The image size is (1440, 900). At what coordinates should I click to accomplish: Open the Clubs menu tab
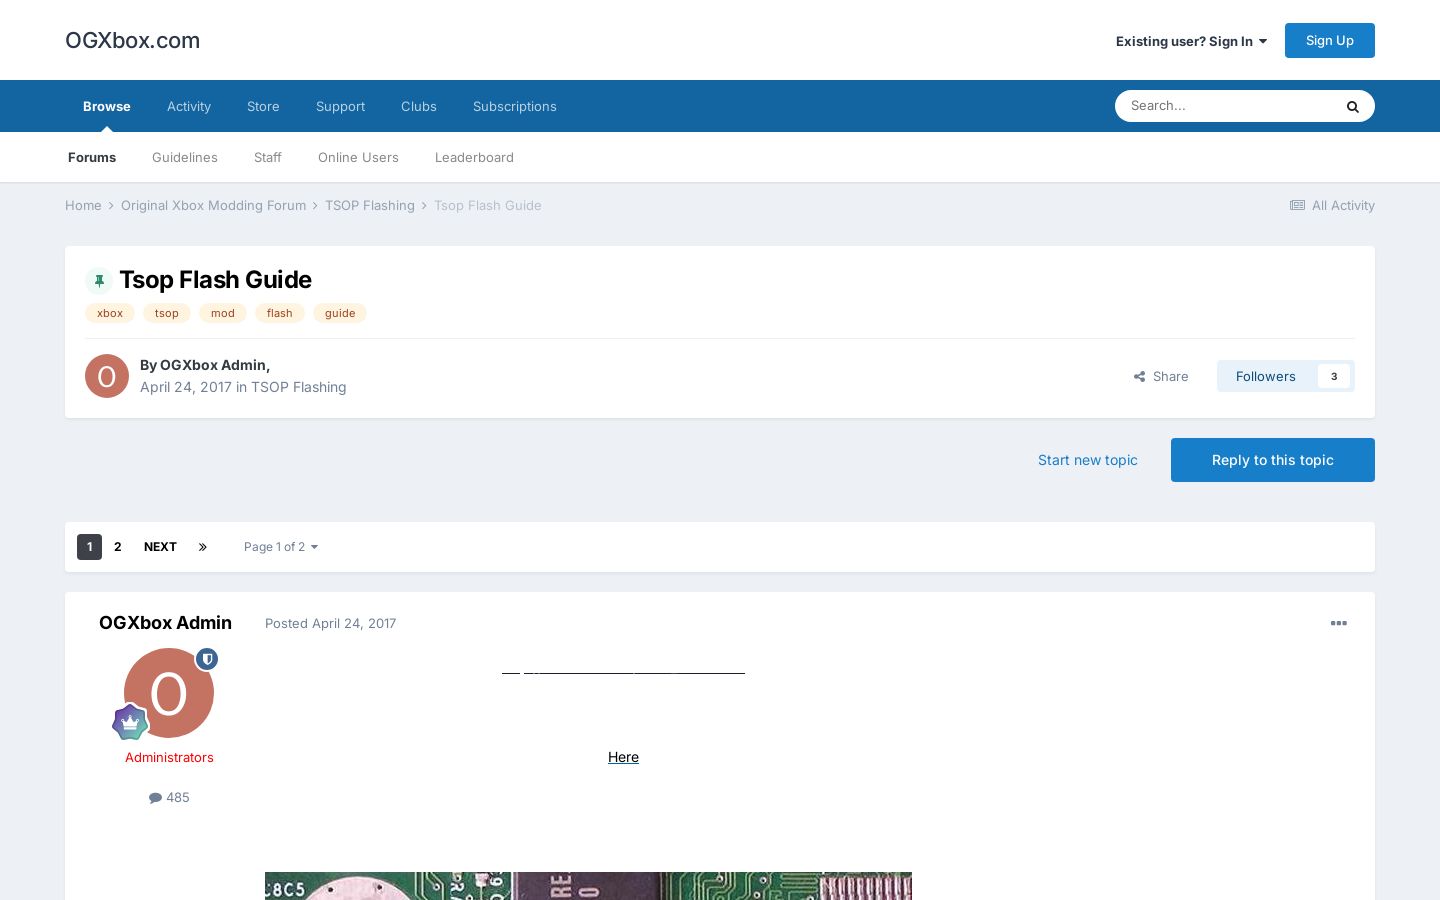tap(419, 106)
